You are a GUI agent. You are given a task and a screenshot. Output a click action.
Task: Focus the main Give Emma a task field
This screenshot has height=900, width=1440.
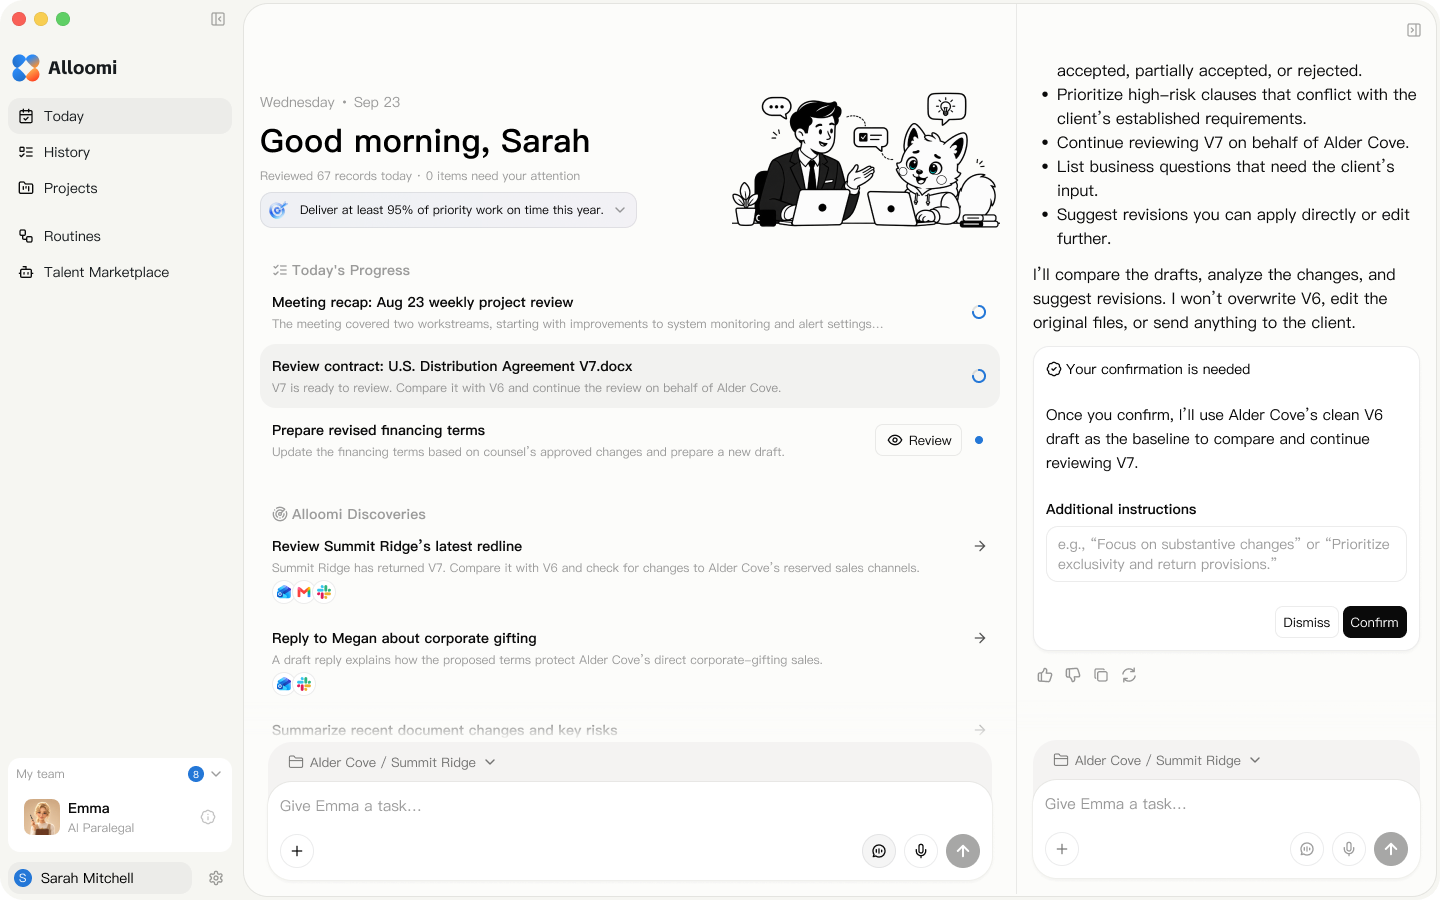(630, 806)
